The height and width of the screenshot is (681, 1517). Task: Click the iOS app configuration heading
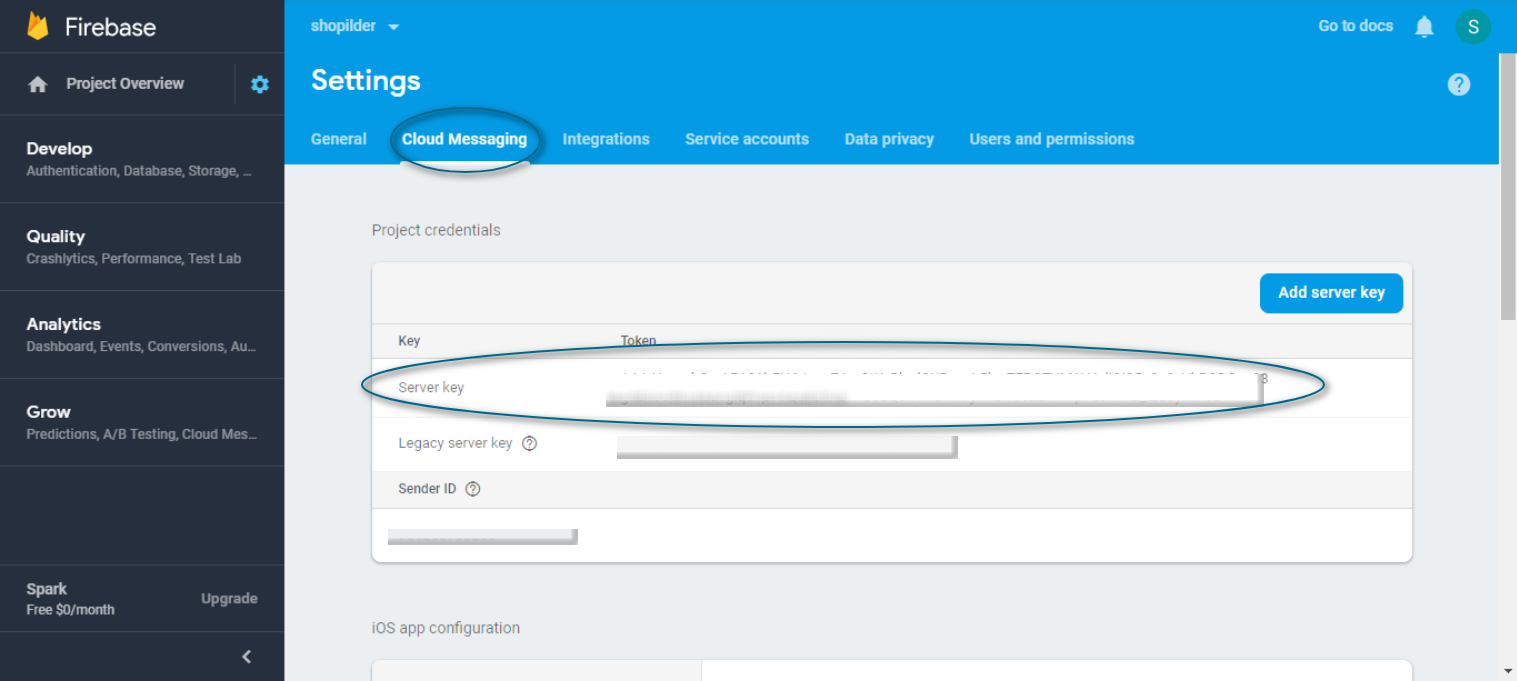[x=446, y=628]
